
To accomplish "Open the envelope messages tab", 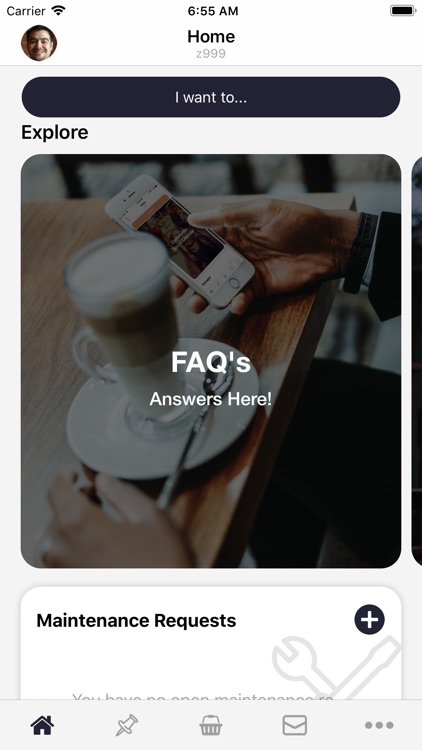I will [295, 725].
